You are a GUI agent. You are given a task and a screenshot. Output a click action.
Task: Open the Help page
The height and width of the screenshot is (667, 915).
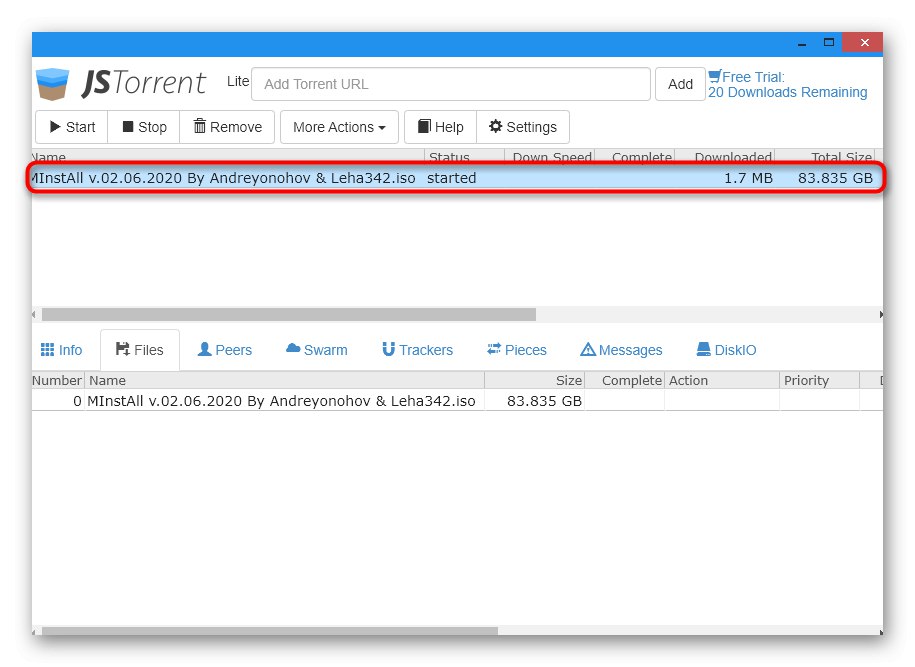point(441,127)
